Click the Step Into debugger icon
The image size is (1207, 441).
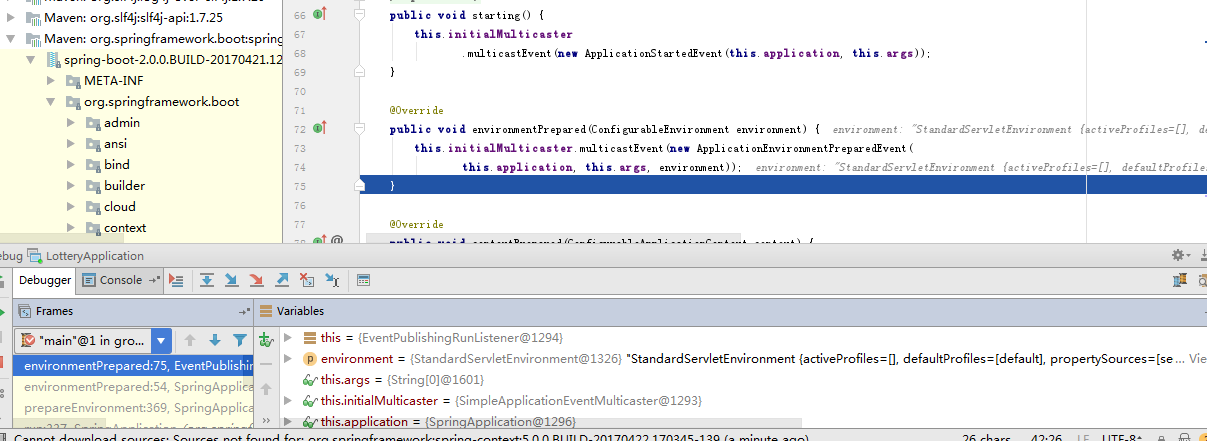pos(232,281)
